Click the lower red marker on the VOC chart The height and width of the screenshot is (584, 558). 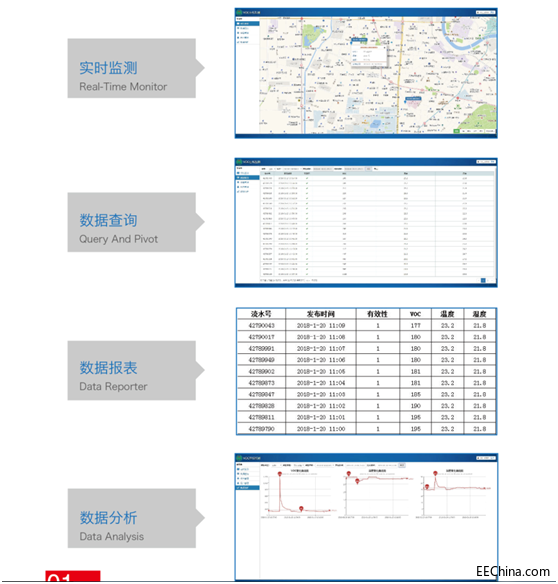(301, 508)
